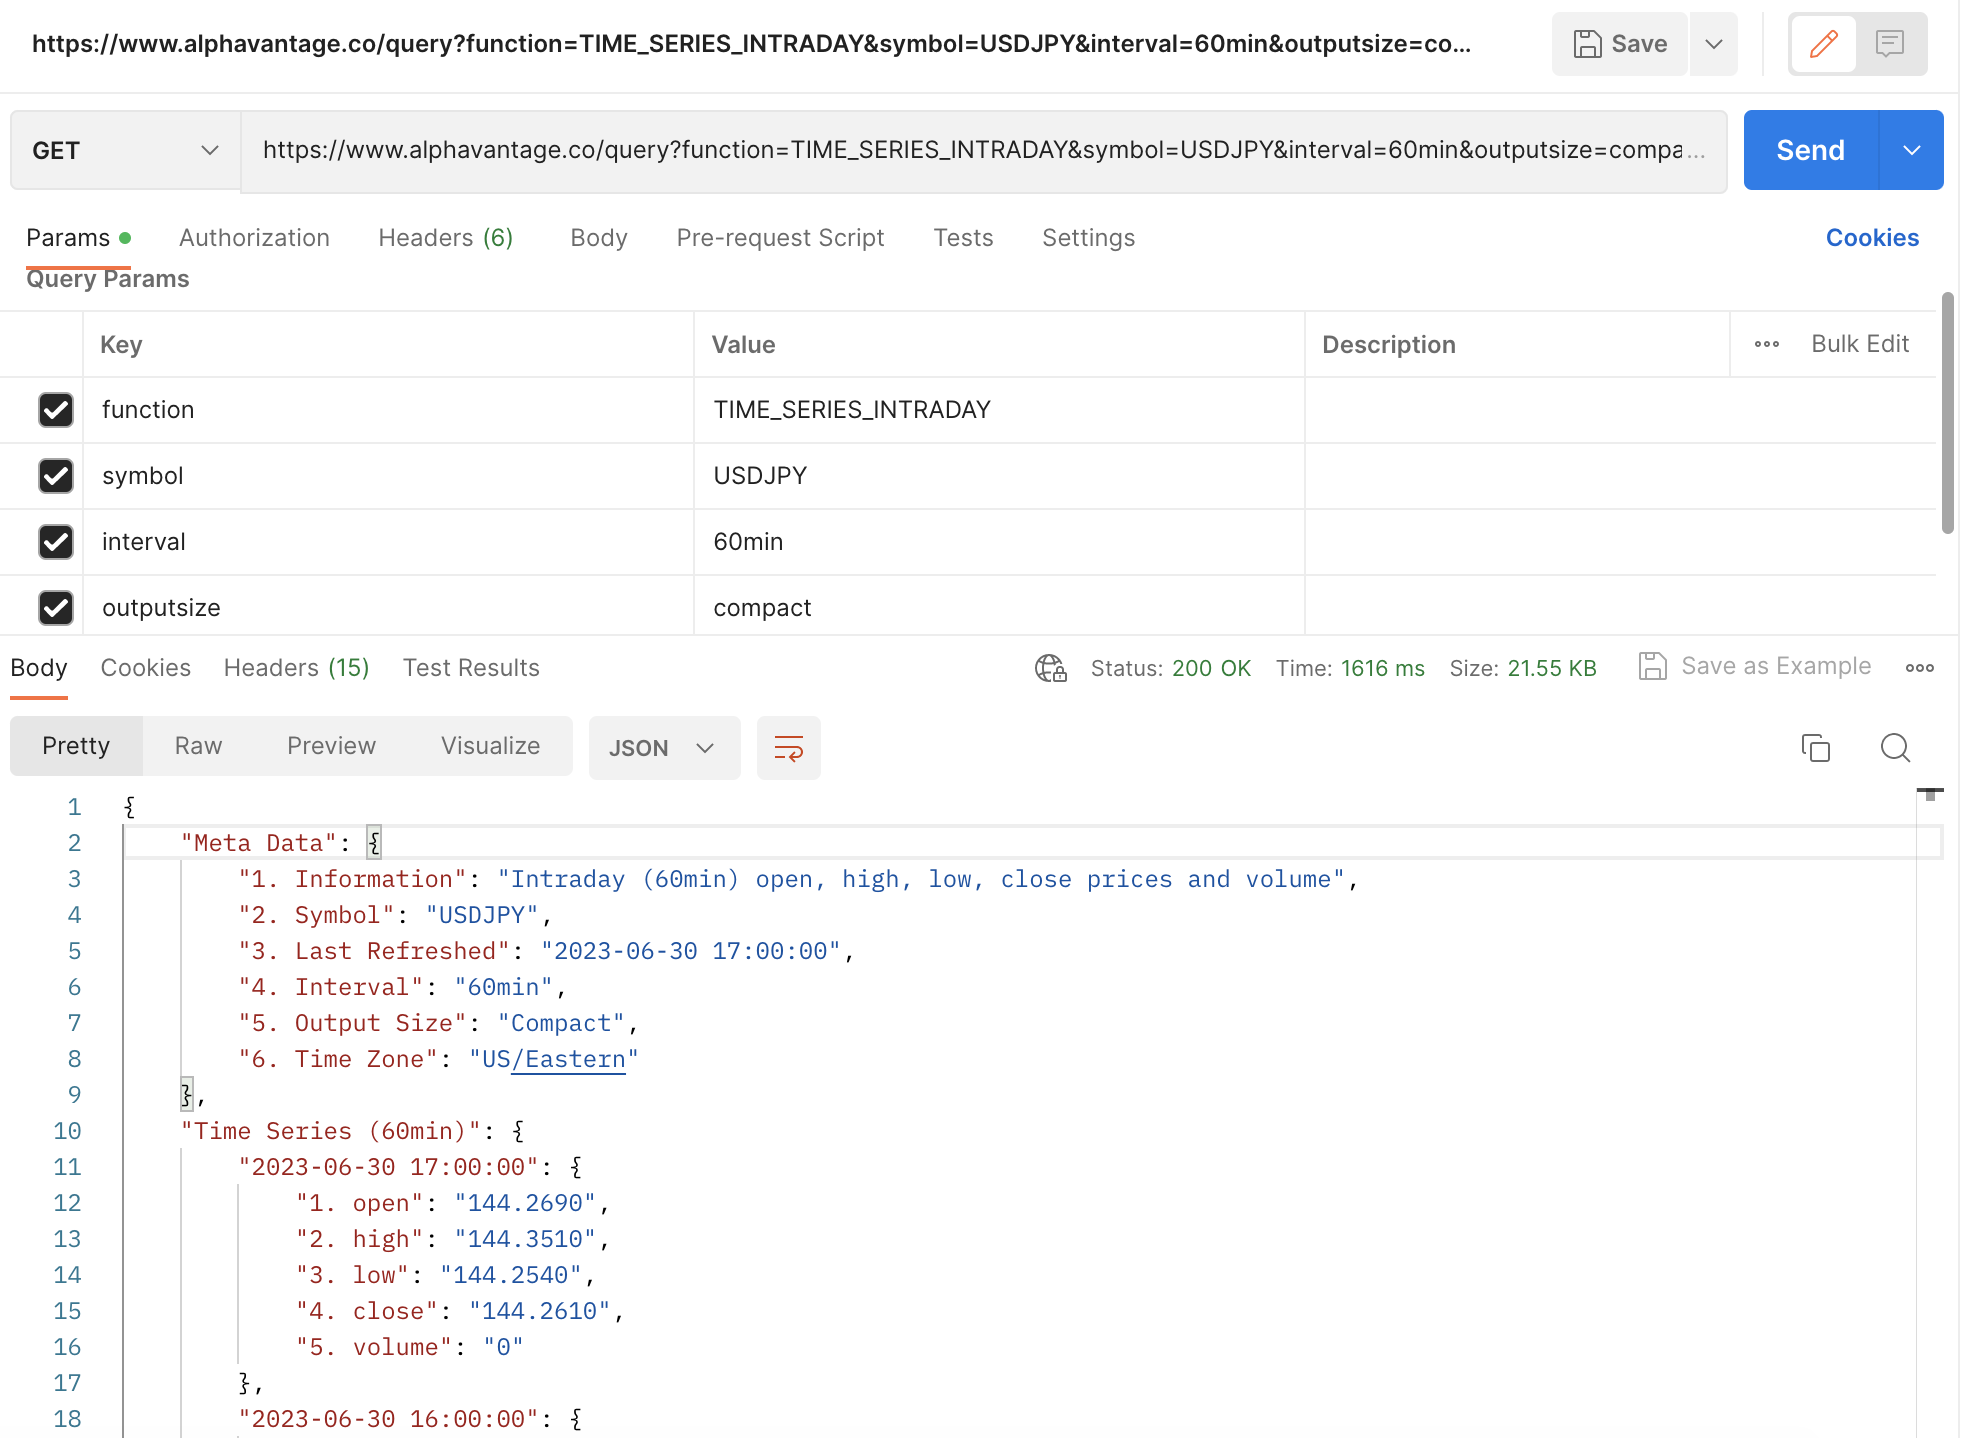1968x1438 pixels.
Task: Open the Send options dropdown arrow
Action: 1912,150
